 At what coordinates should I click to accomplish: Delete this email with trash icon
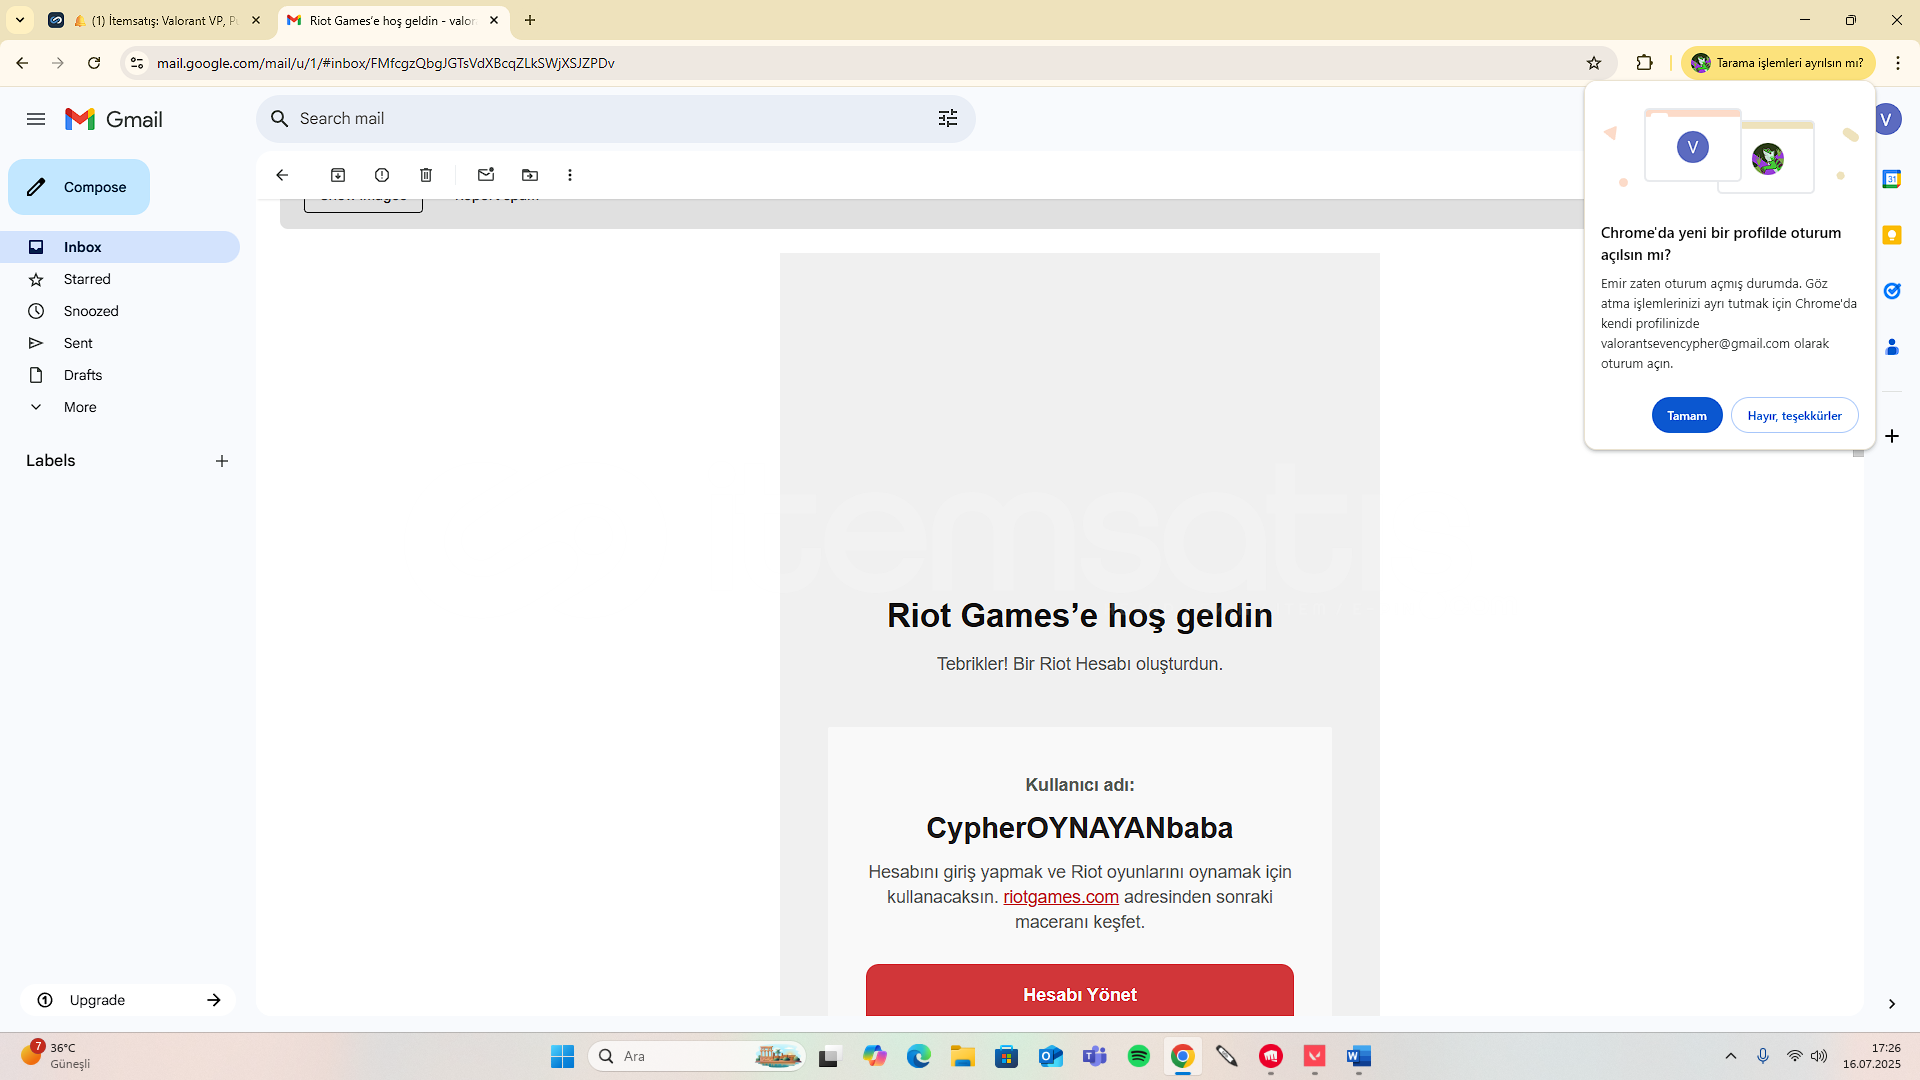tap(426, 175)
